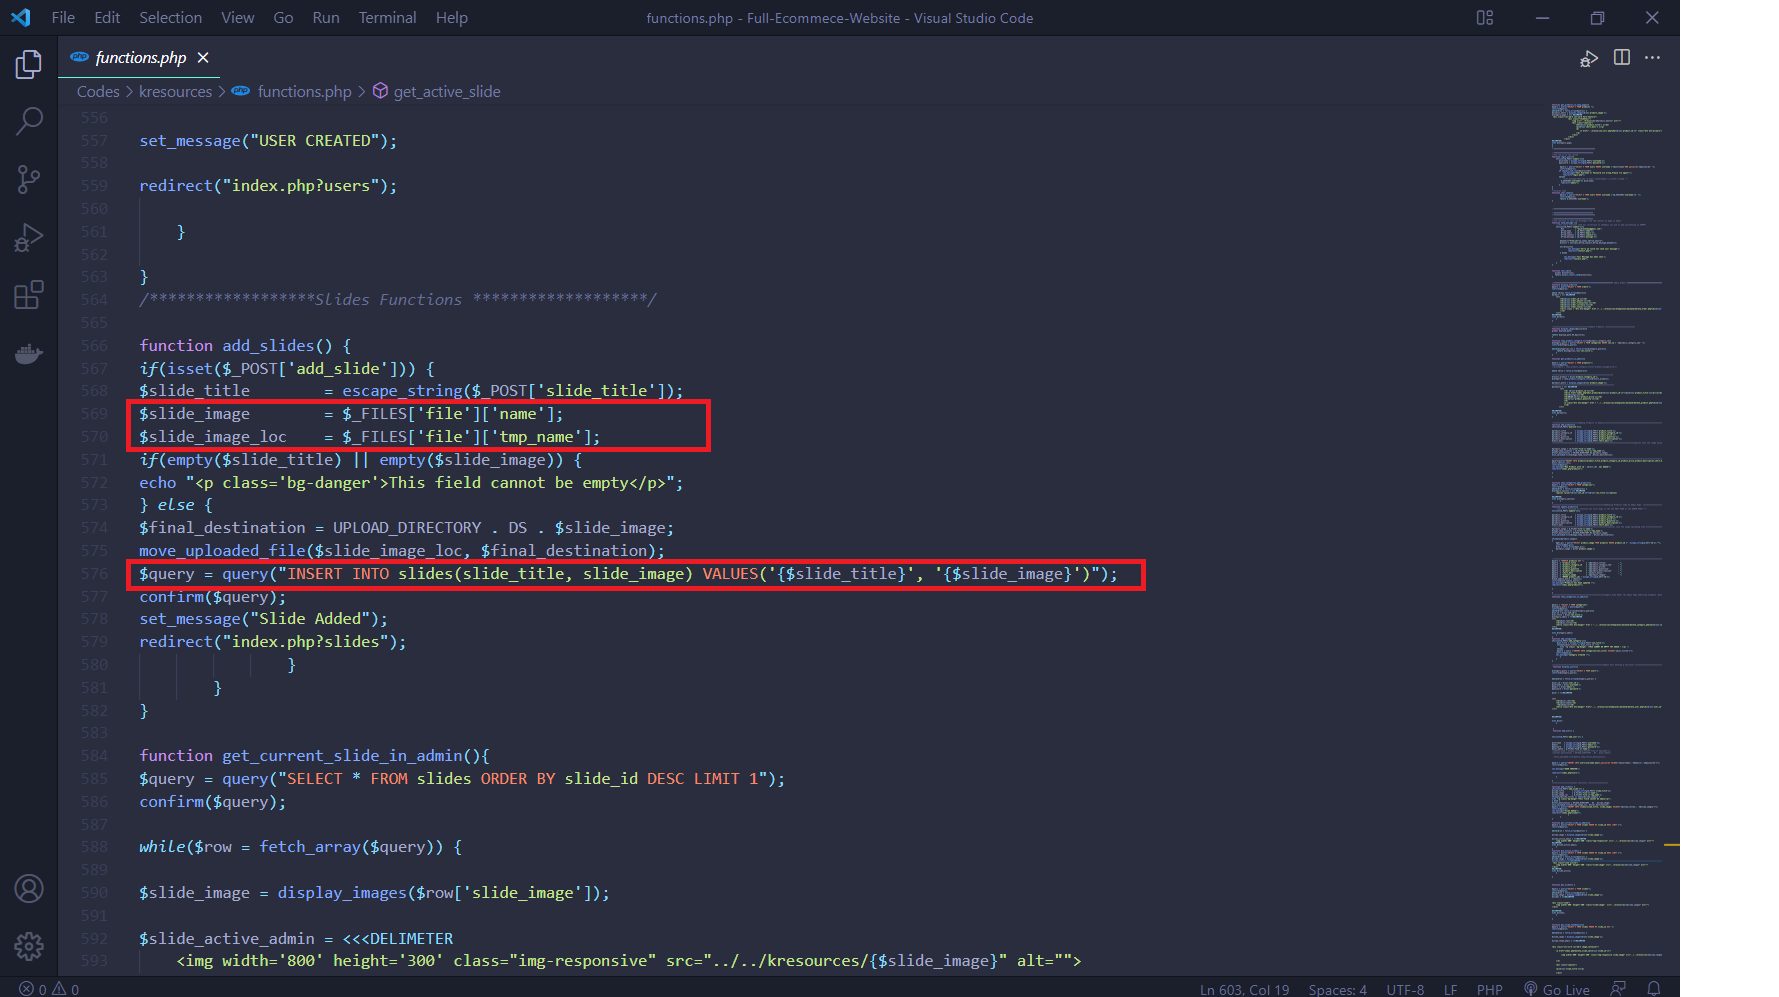
Task: Click the SELECT * FROM slides query line
Action: [462, 779]
